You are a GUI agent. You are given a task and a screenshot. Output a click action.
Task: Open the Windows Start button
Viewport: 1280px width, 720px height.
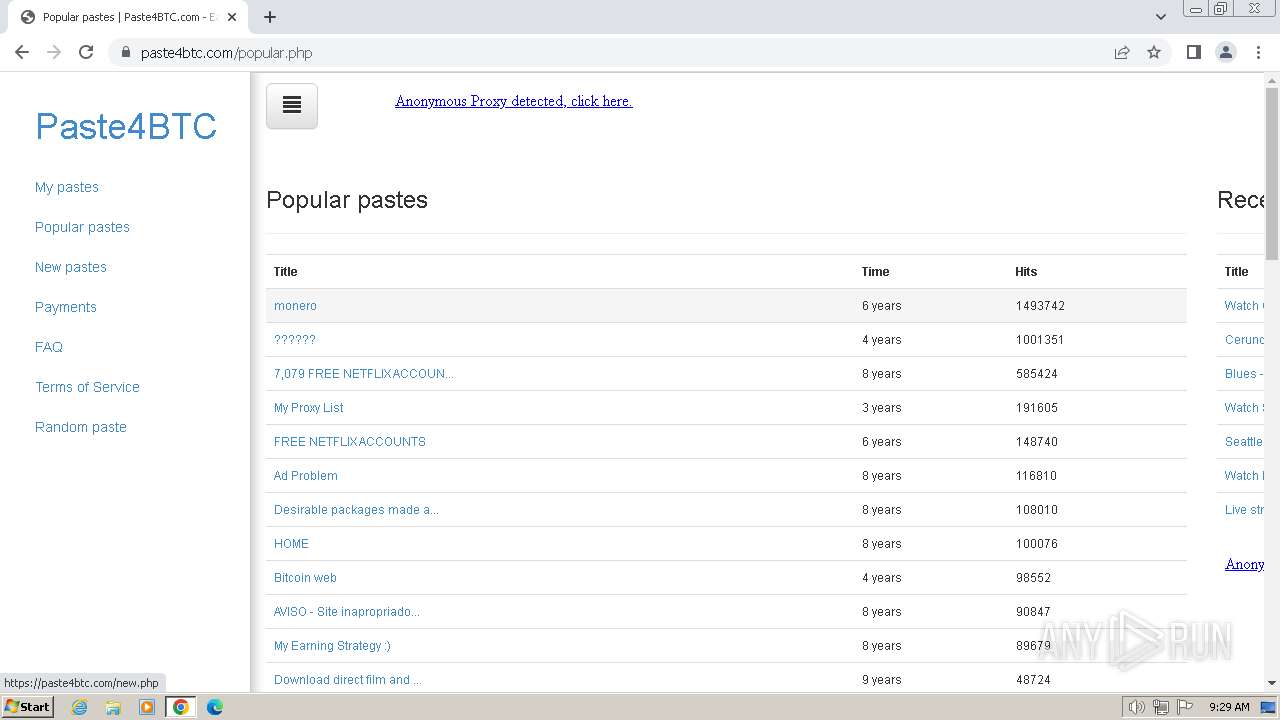click(27, 707)
